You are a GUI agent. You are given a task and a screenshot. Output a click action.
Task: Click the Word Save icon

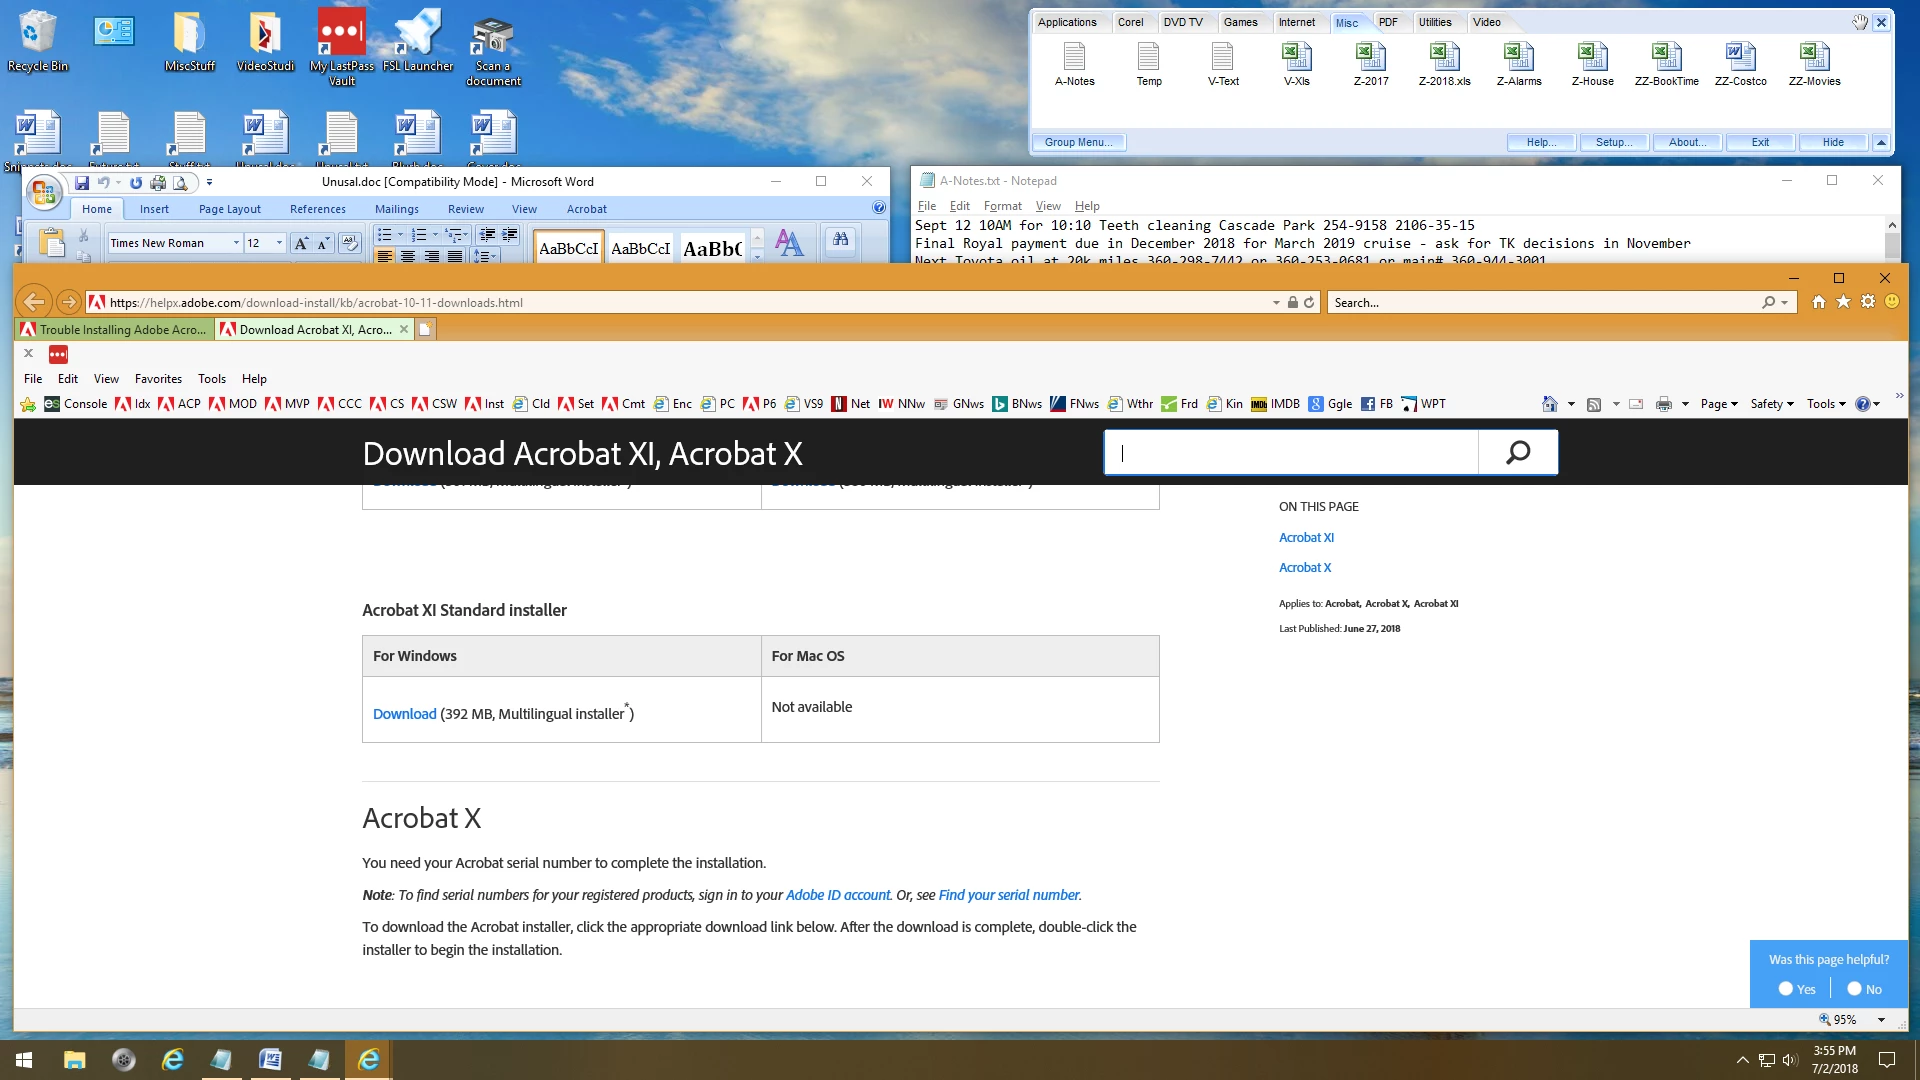[82, 182]
